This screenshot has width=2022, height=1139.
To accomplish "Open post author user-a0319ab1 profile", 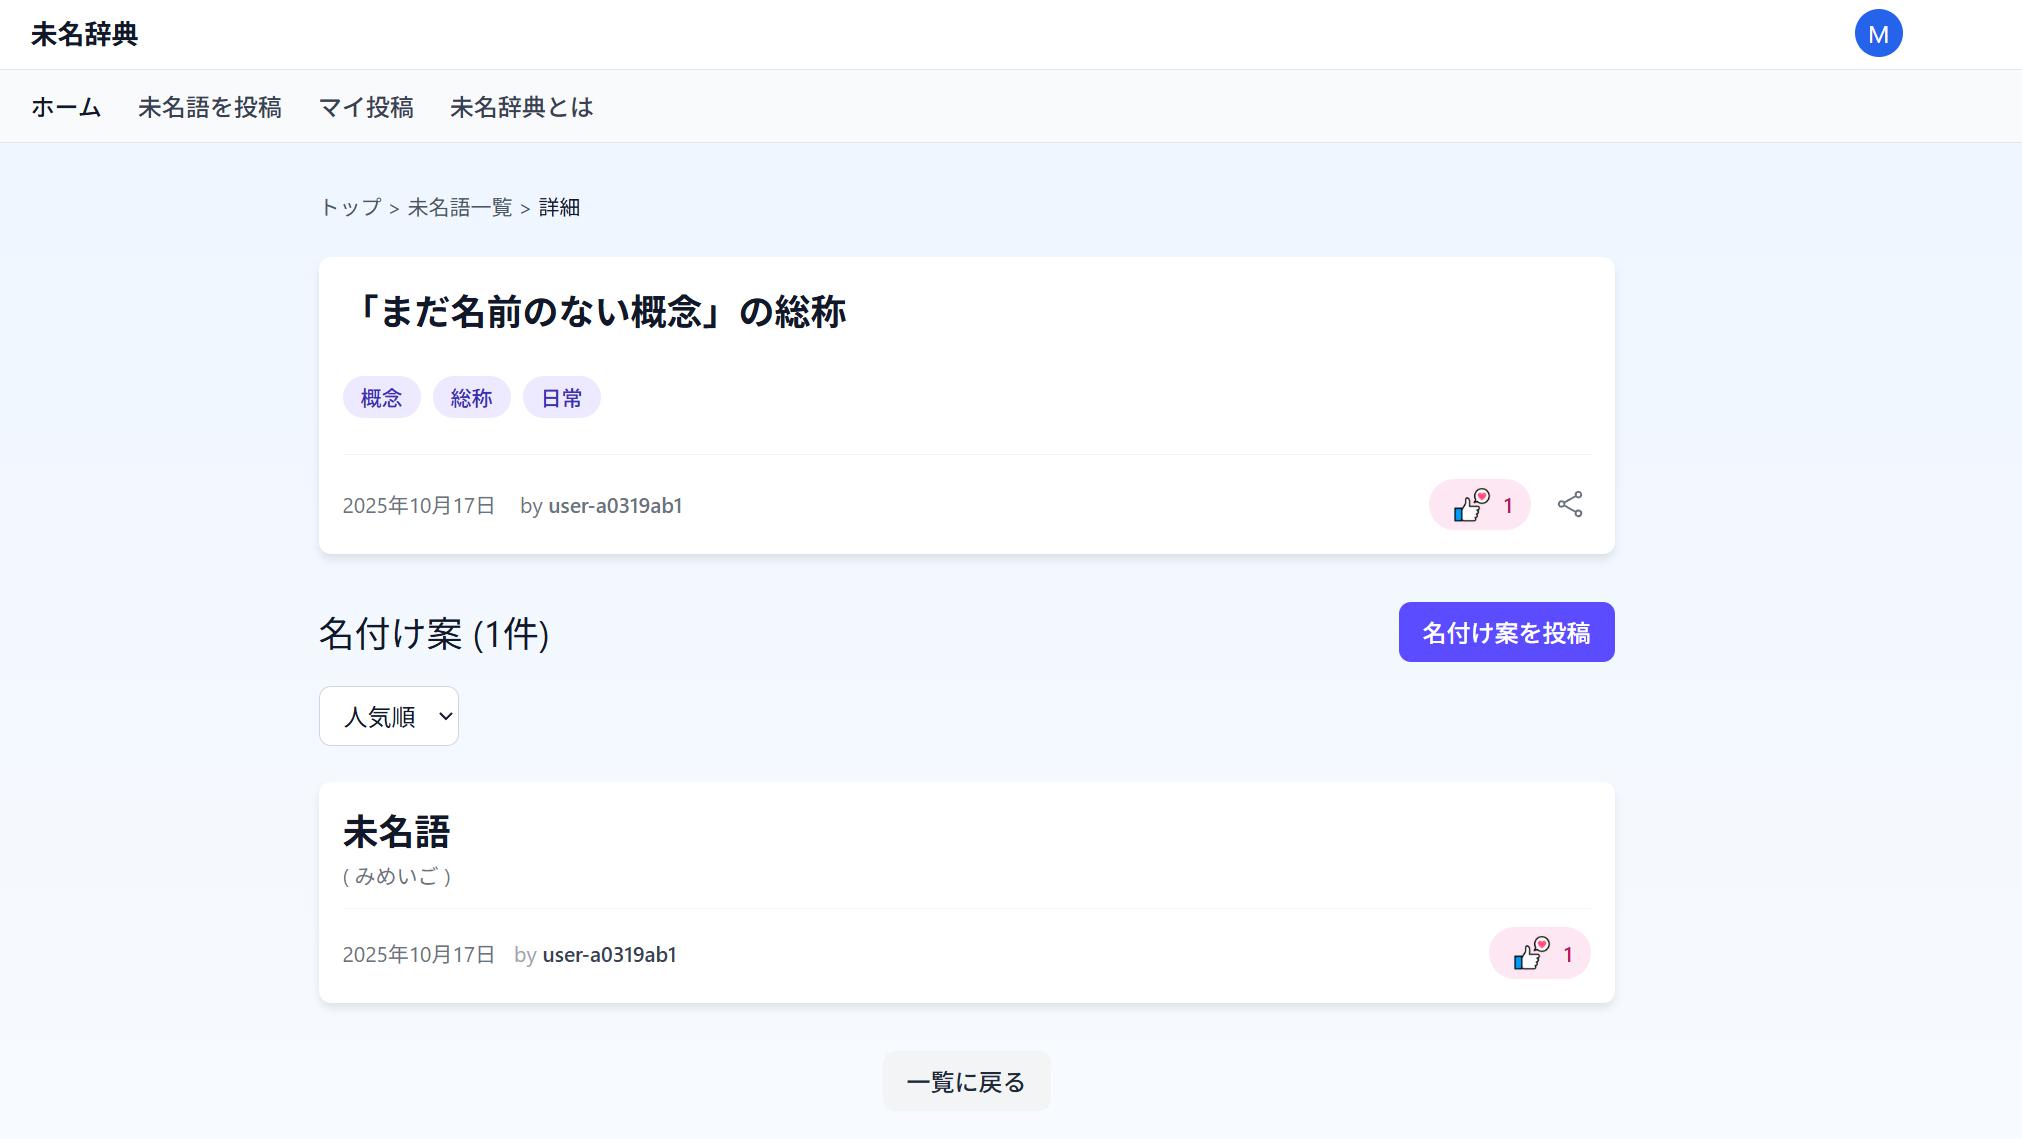I will pos(615,506).
